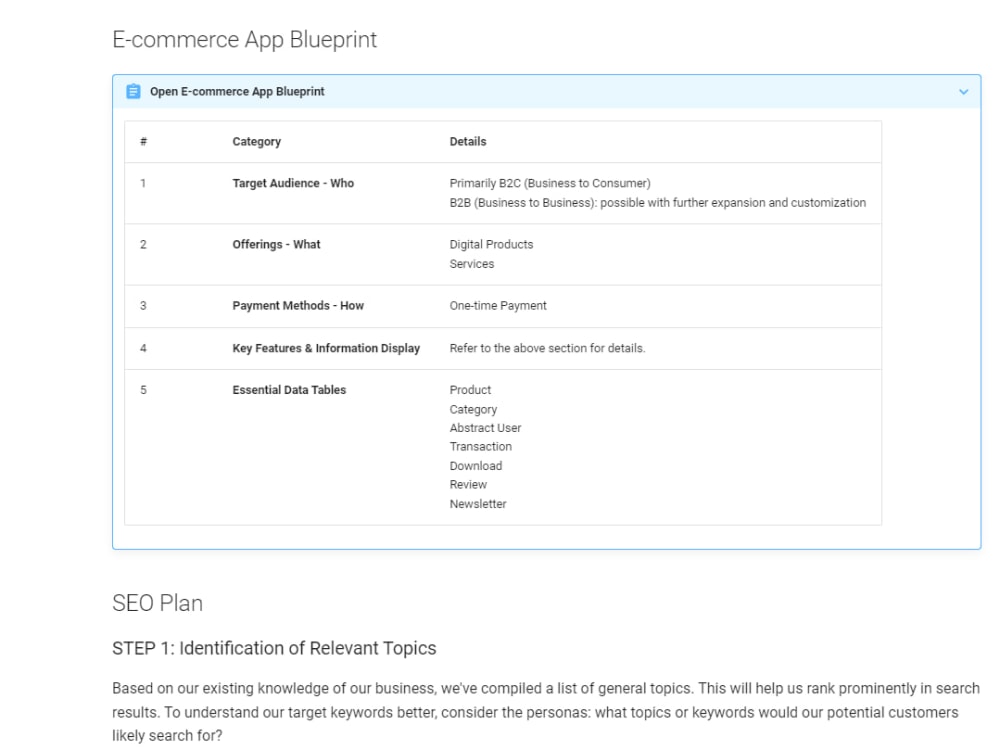Click row number 4 in the table
Image resolution: width=1000 pixels, height=750 pixels.
(x=143, y=348)
